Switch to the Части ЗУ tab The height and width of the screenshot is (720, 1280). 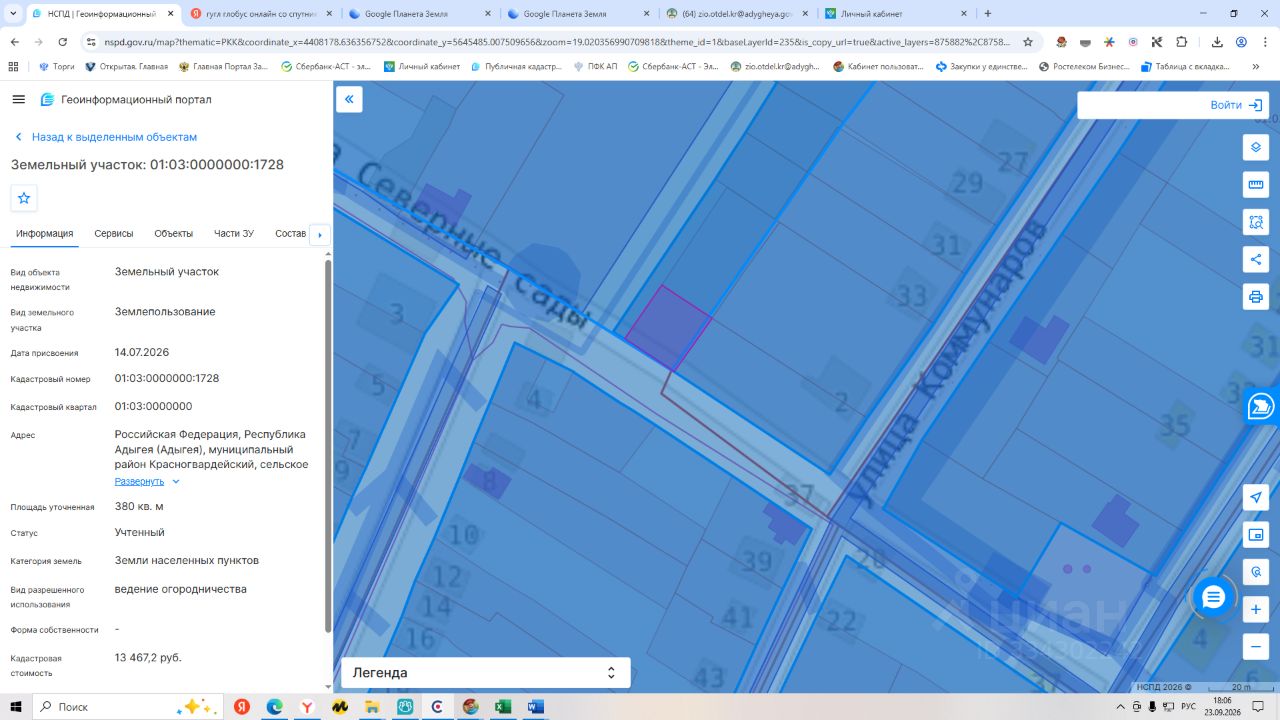[234, 233]
